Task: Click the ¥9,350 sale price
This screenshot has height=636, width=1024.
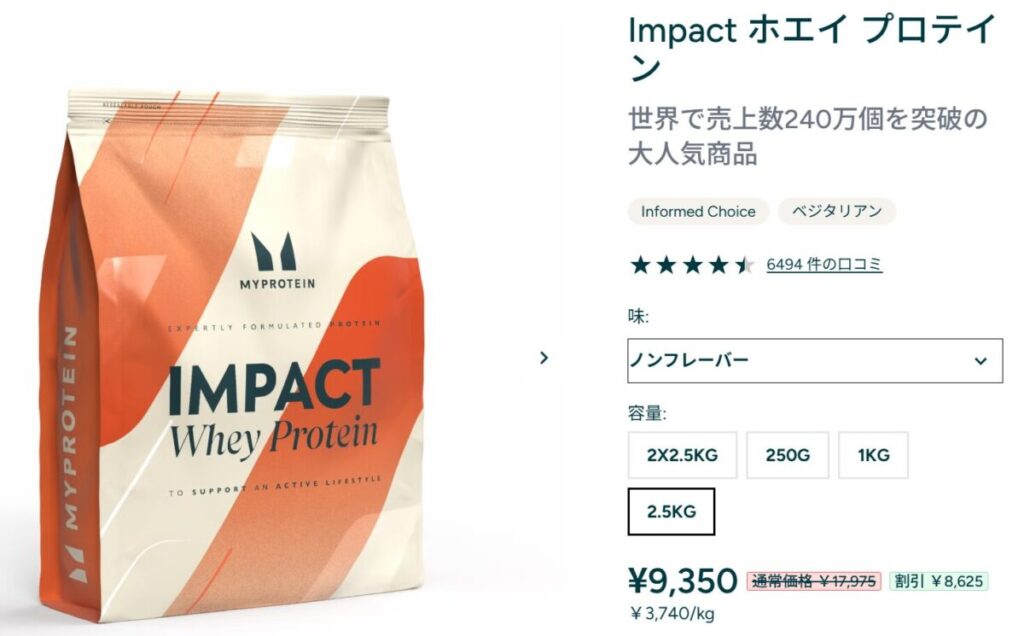Action: click(x=683, y=580)
